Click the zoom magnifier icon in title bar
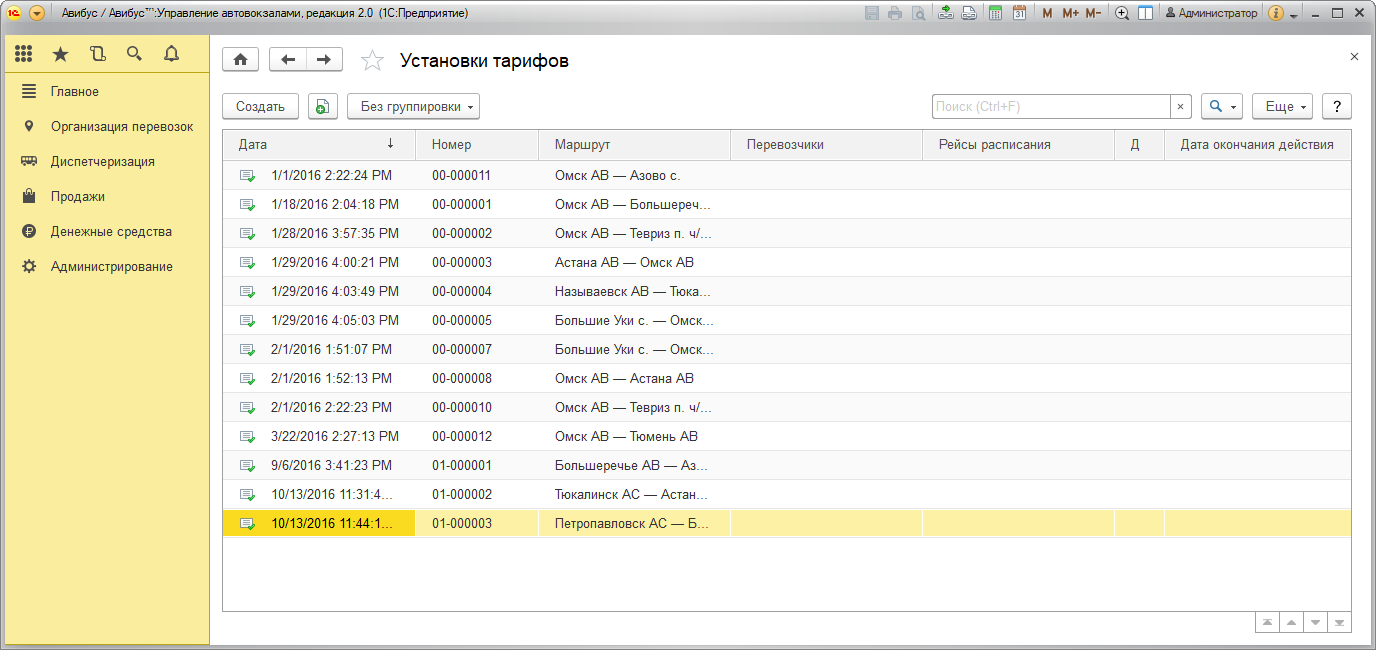Viewport: 1376px width, 650px height. (1122, 14)
